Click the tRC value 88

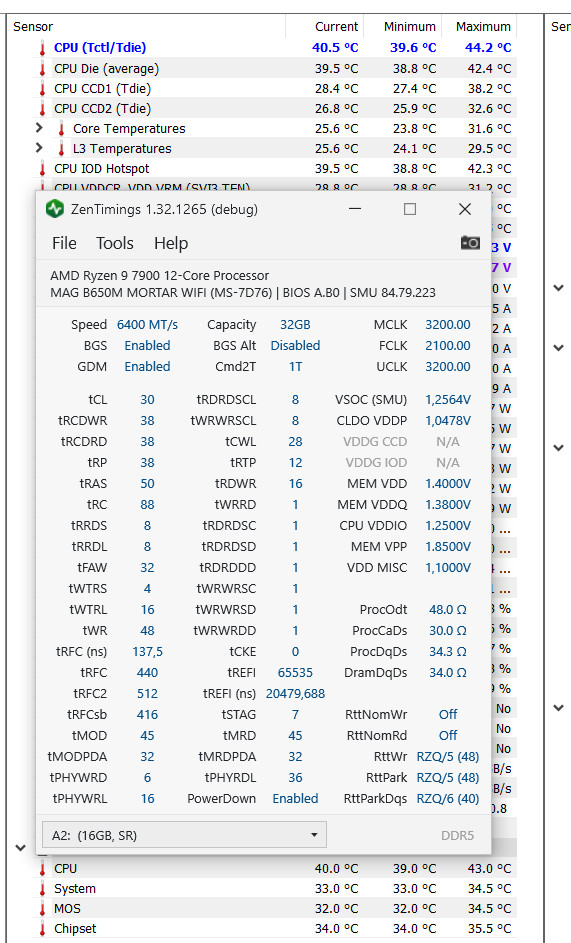[x=147, y=505]
